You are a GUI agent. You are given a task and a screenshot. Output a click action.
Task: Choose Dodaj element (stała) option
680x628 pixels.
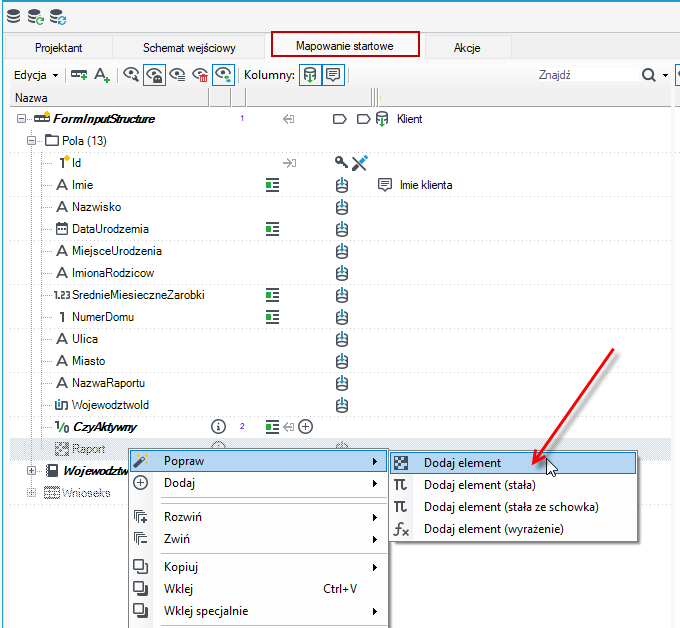[x=513, y=485]
